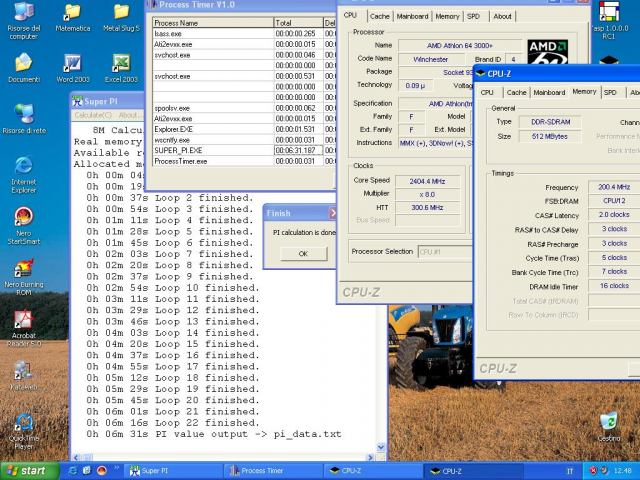Viewport: 640px width, 480px height.
Task: Open Acrobat Reader desktop shortcut
Action: pyautogui.click(x=24, y=329)
